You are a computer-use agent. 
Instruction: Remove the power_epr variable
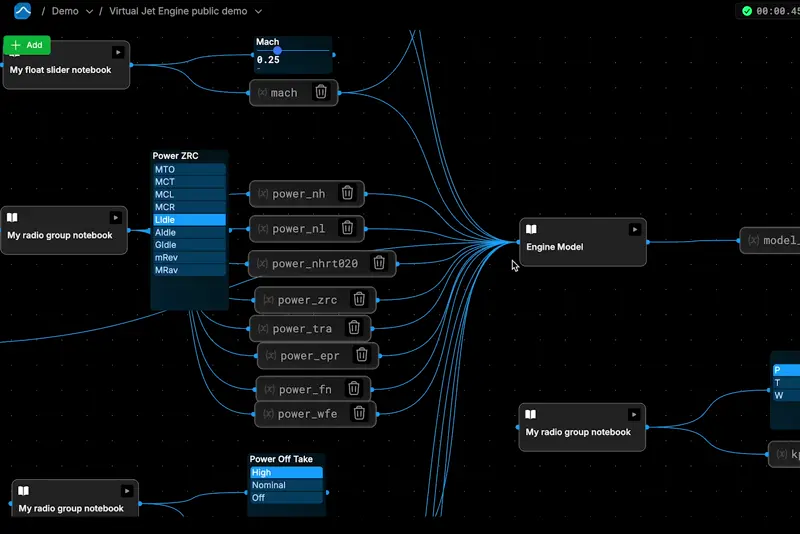(x=362, y=354)
